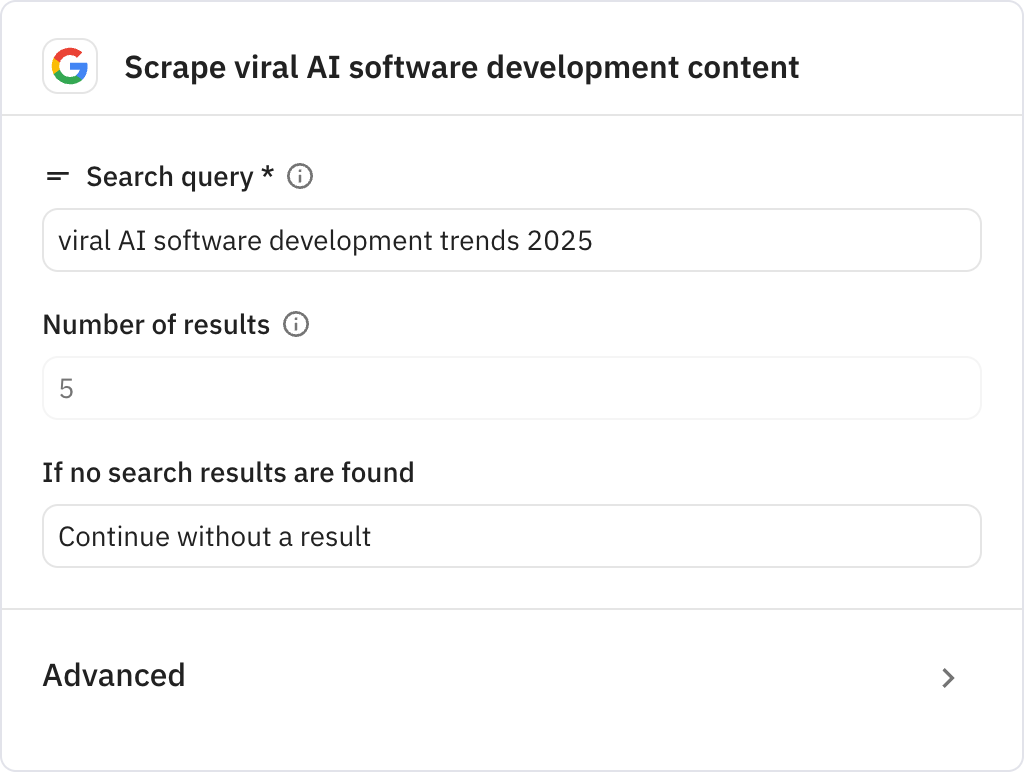1024x772 pixels.
Task: Click the "If no search results are found" label
Action: pos(228,472)
